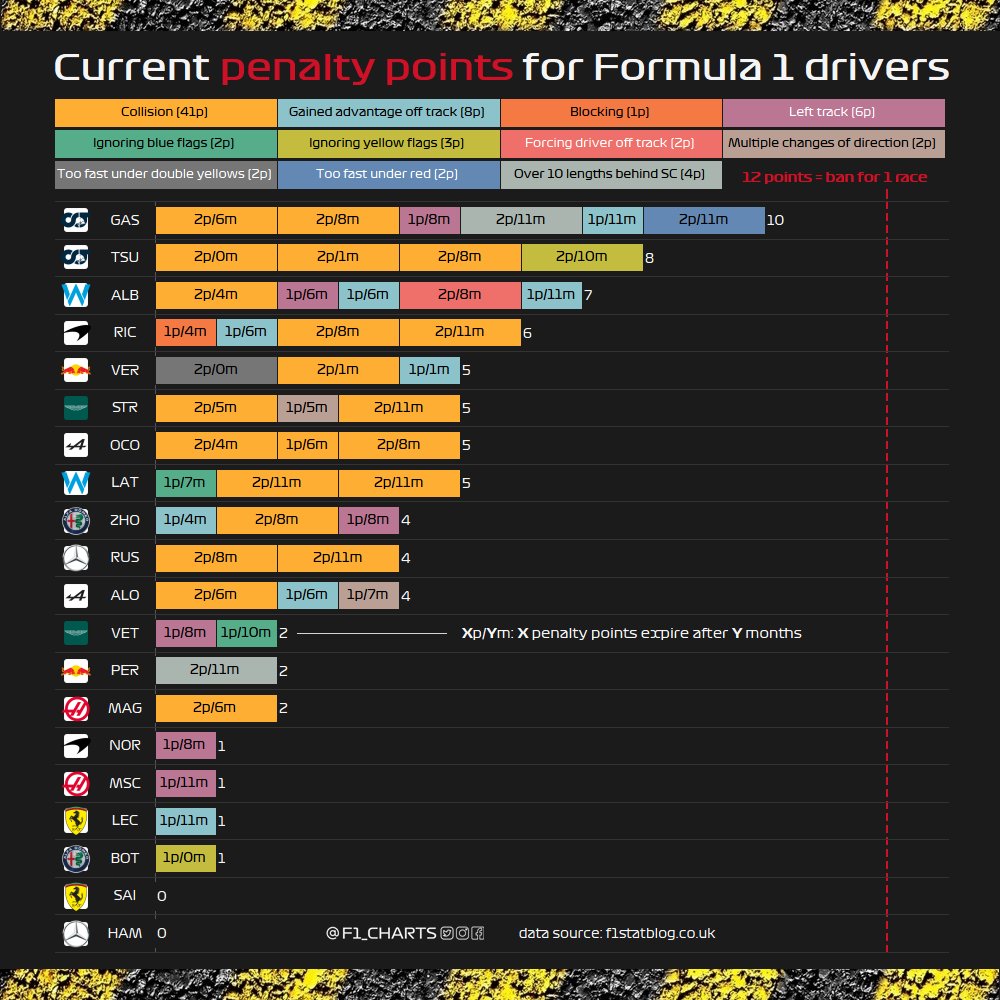This screenshot has height=1000, width=1000.
Task: Click the Twitter icon beside @F1_CHARTS
Action: point(447,933)
